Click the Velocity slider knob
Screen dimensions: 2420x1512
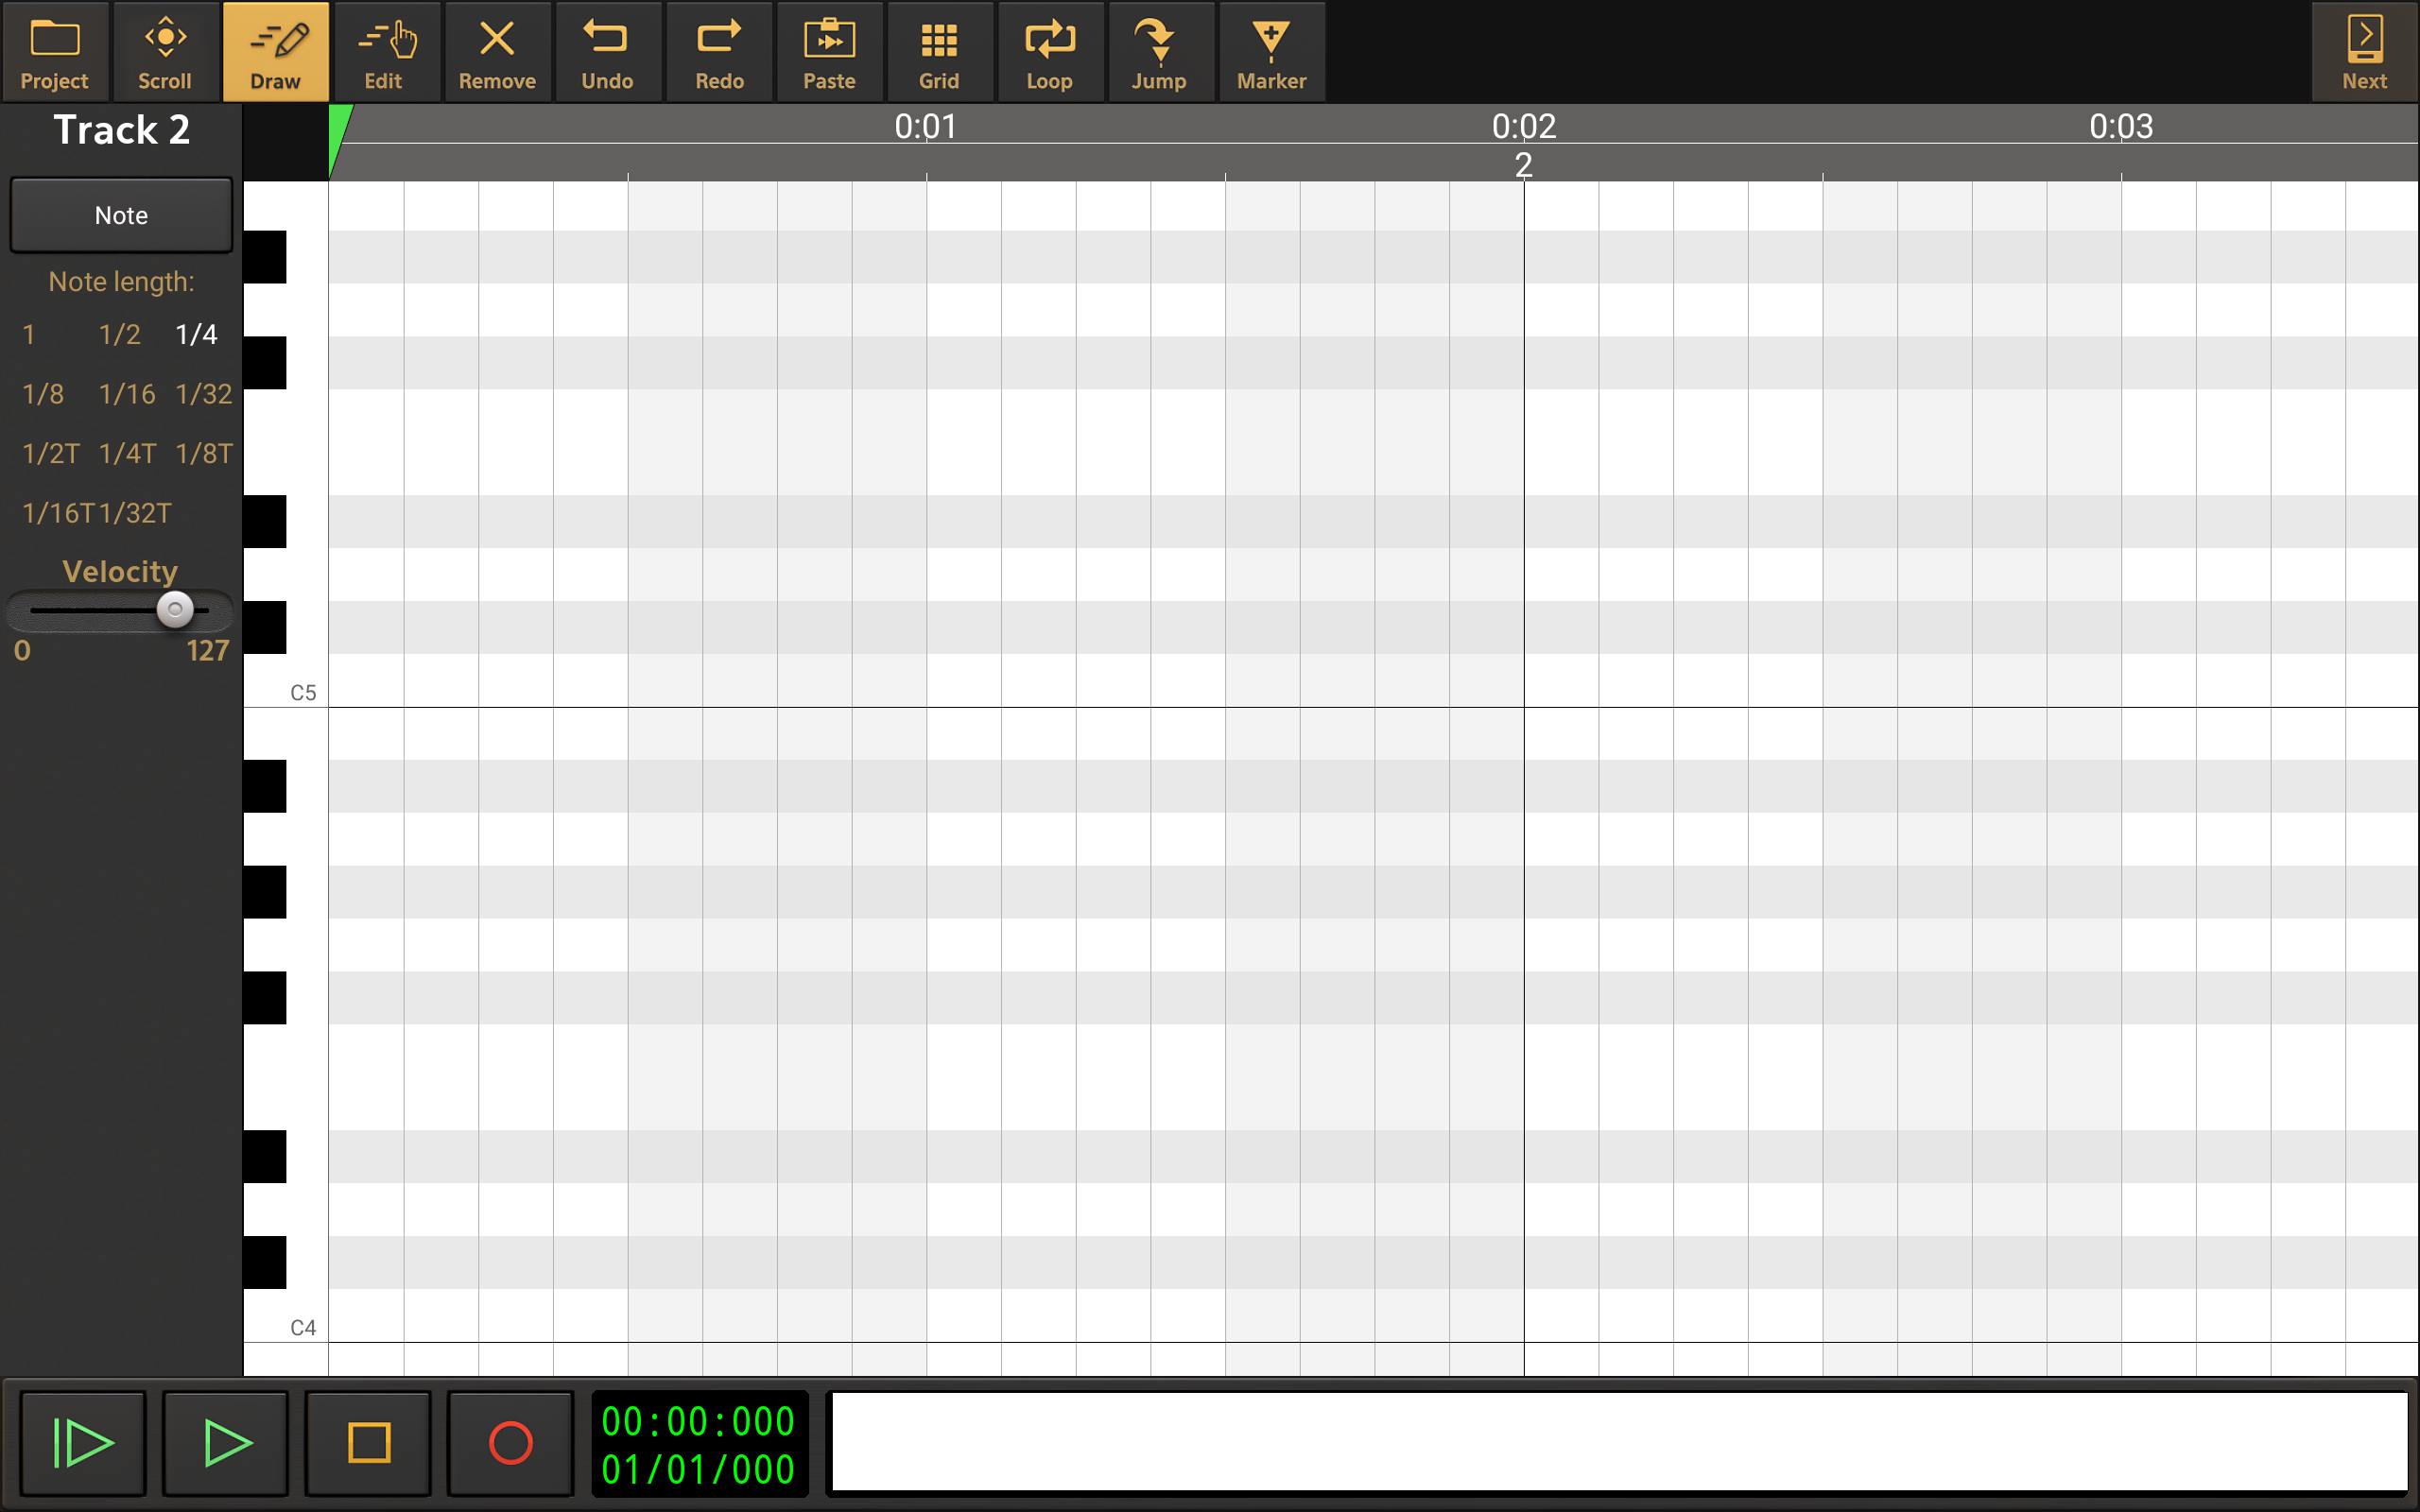coord(175,609)
